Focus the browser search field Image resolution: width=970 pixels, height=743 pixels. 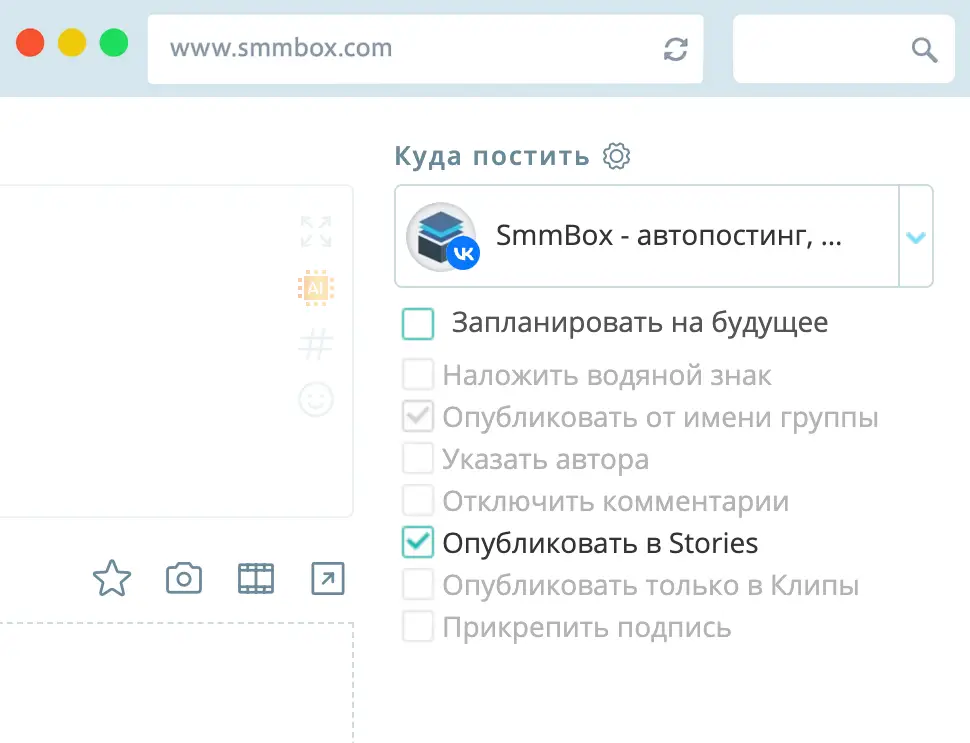click(x=844, y=49)
